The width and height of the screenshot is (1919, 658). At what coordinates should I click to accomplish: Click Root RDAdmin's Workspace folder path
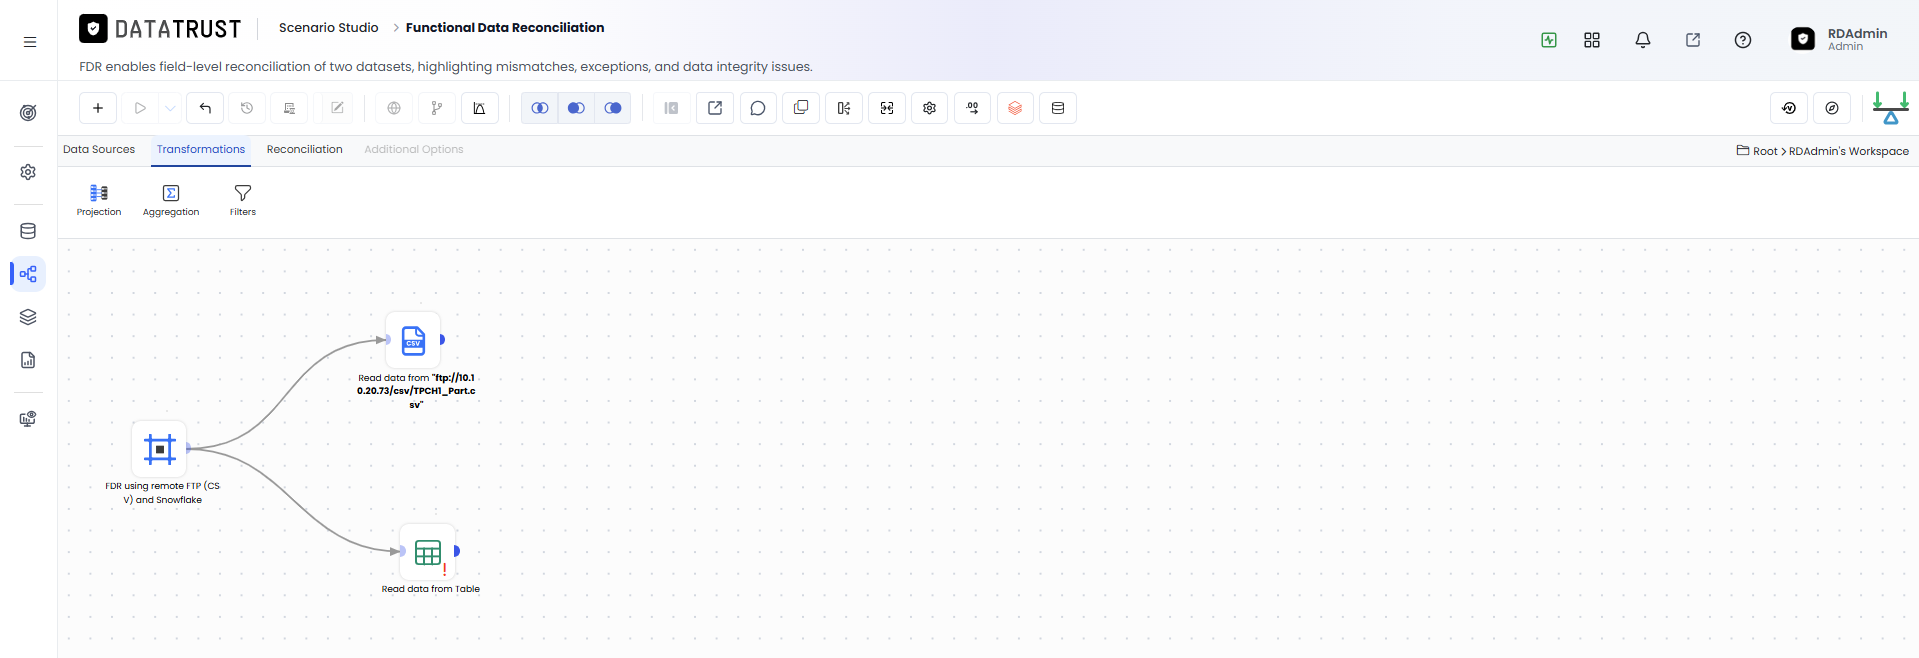tap(1823, 151)
